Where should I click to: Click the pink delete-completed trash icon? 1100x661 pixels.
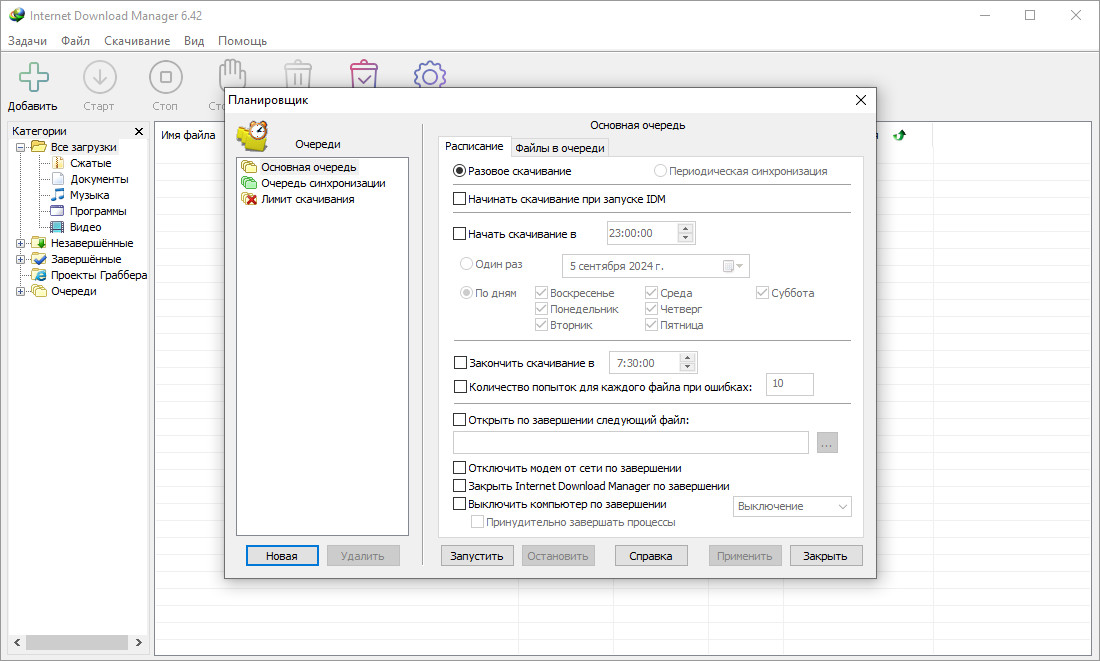364,74
